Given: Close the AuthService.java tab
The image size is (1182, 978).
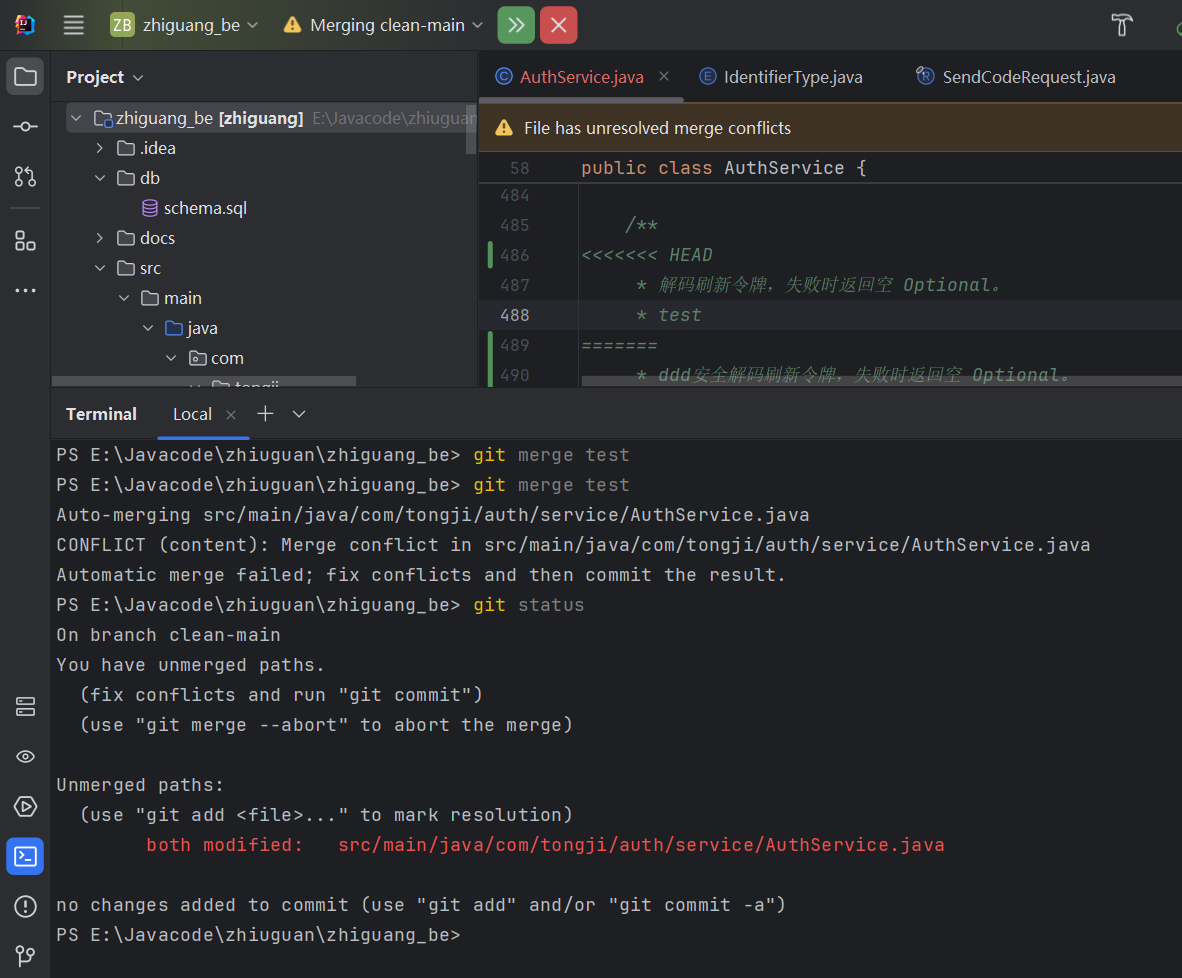Looking at the screenshot, I should click(x=664, y=76).
